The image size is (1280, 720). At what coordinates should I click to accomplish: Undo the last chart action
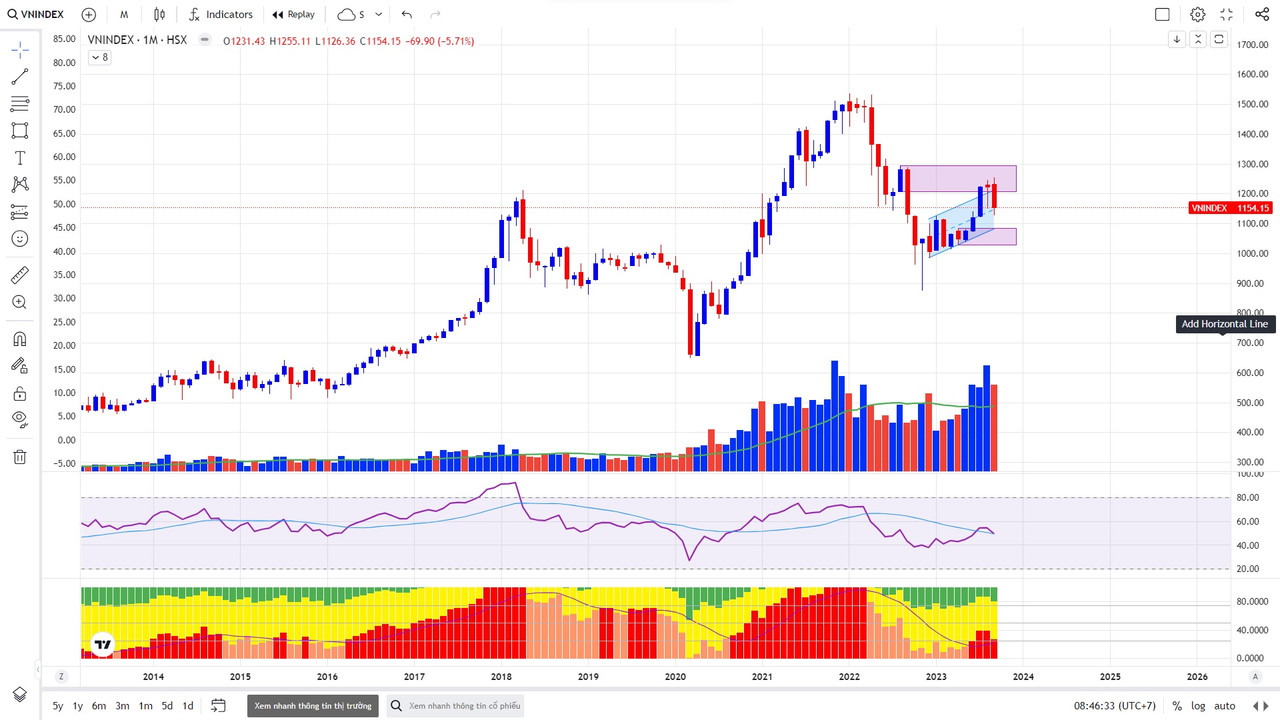406,14
